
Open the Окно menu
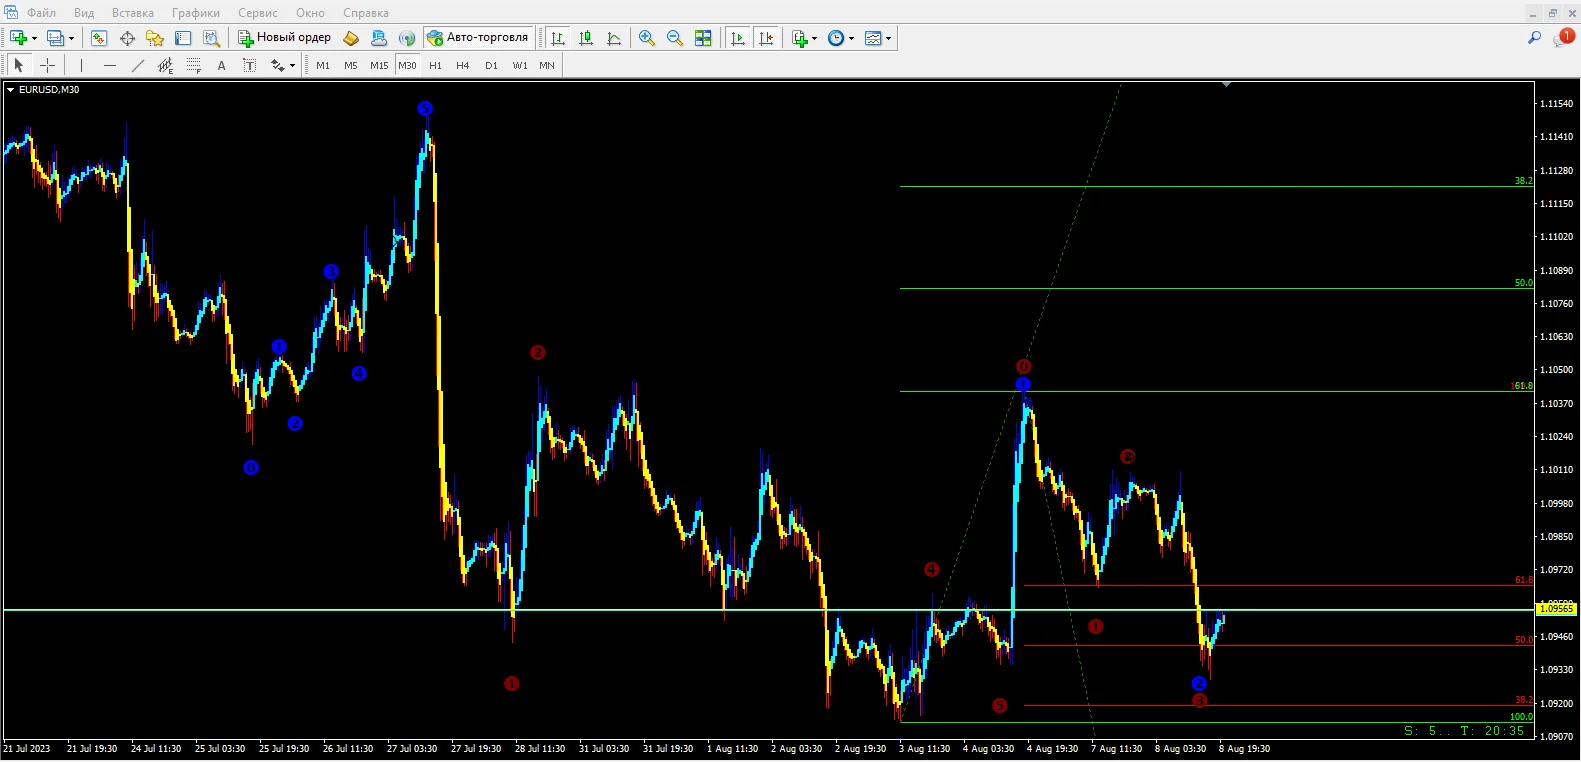[311, 13]
